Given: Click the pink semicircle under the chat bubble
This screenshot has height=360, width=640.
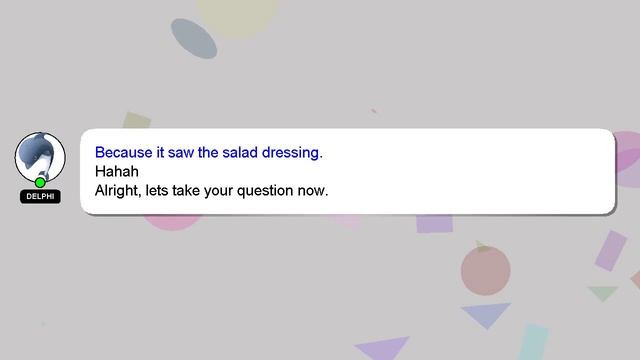Looking at the screenshot, I should point(172,222).
